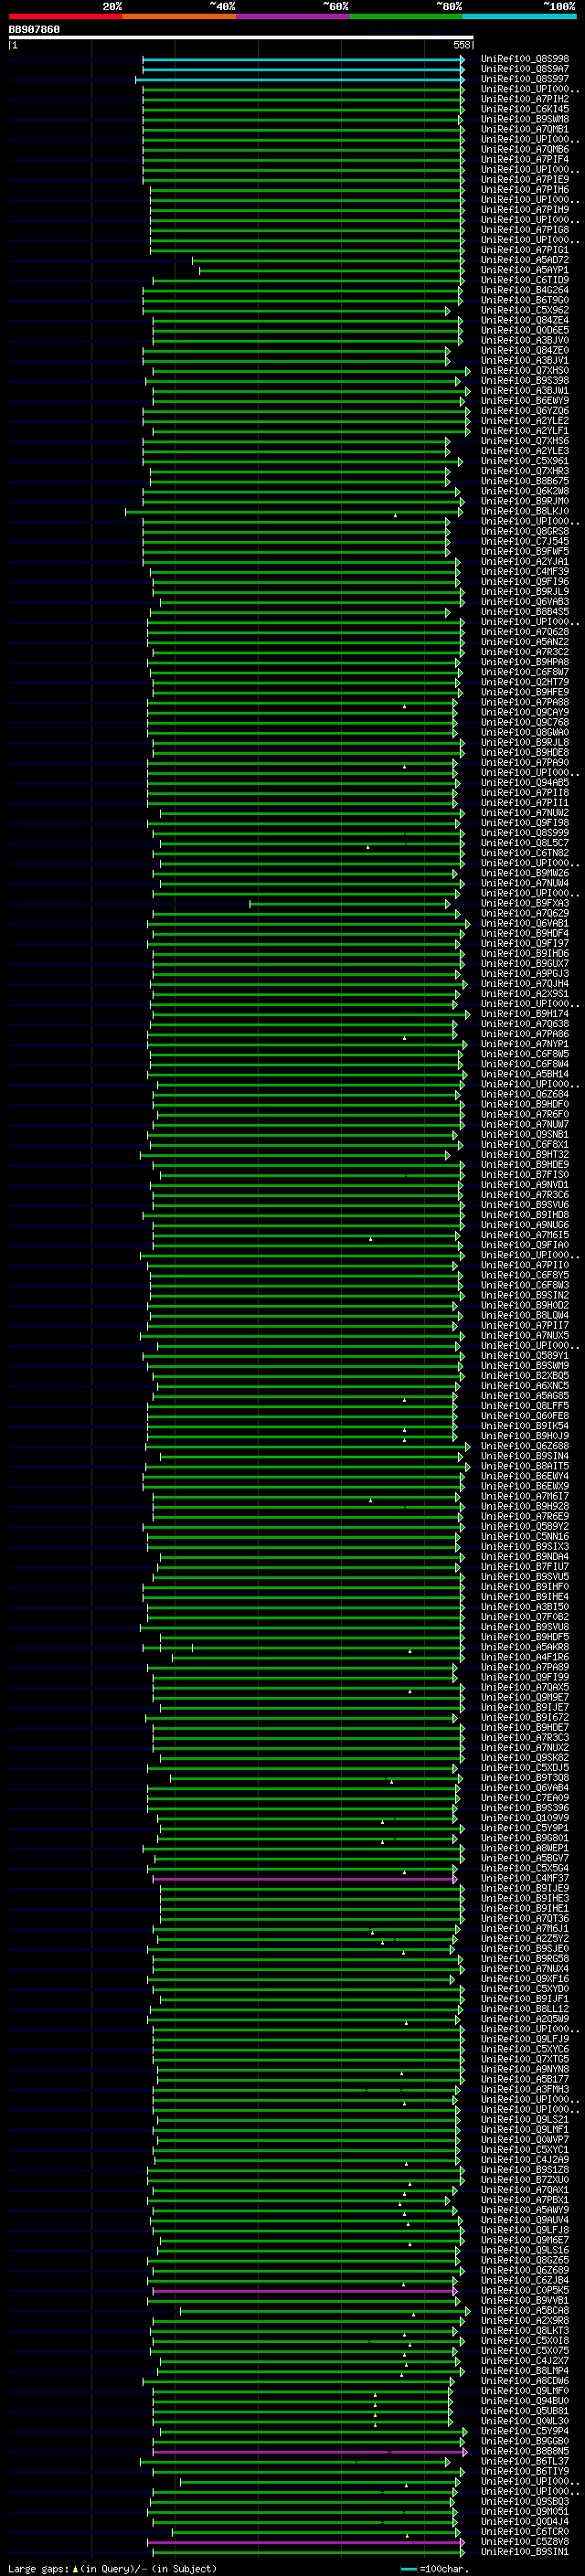Click the green alignment bar of A5AYP1
The image size is (585, 2576).
(x=331, y=270)
